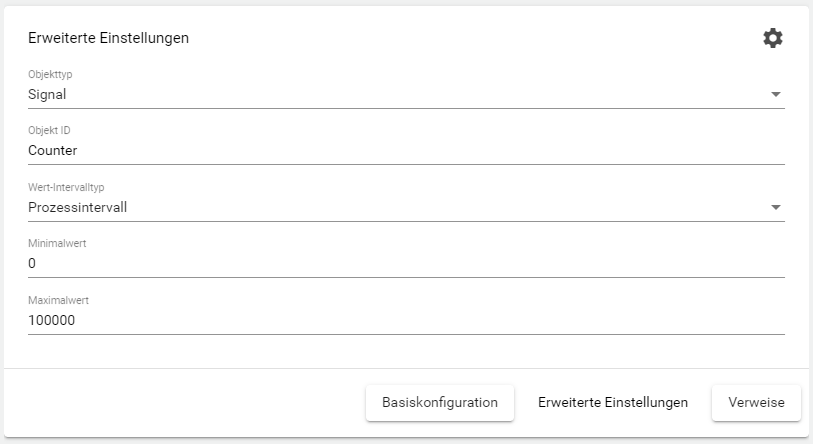Switch to the Basiskonfiguration tab

440,402
